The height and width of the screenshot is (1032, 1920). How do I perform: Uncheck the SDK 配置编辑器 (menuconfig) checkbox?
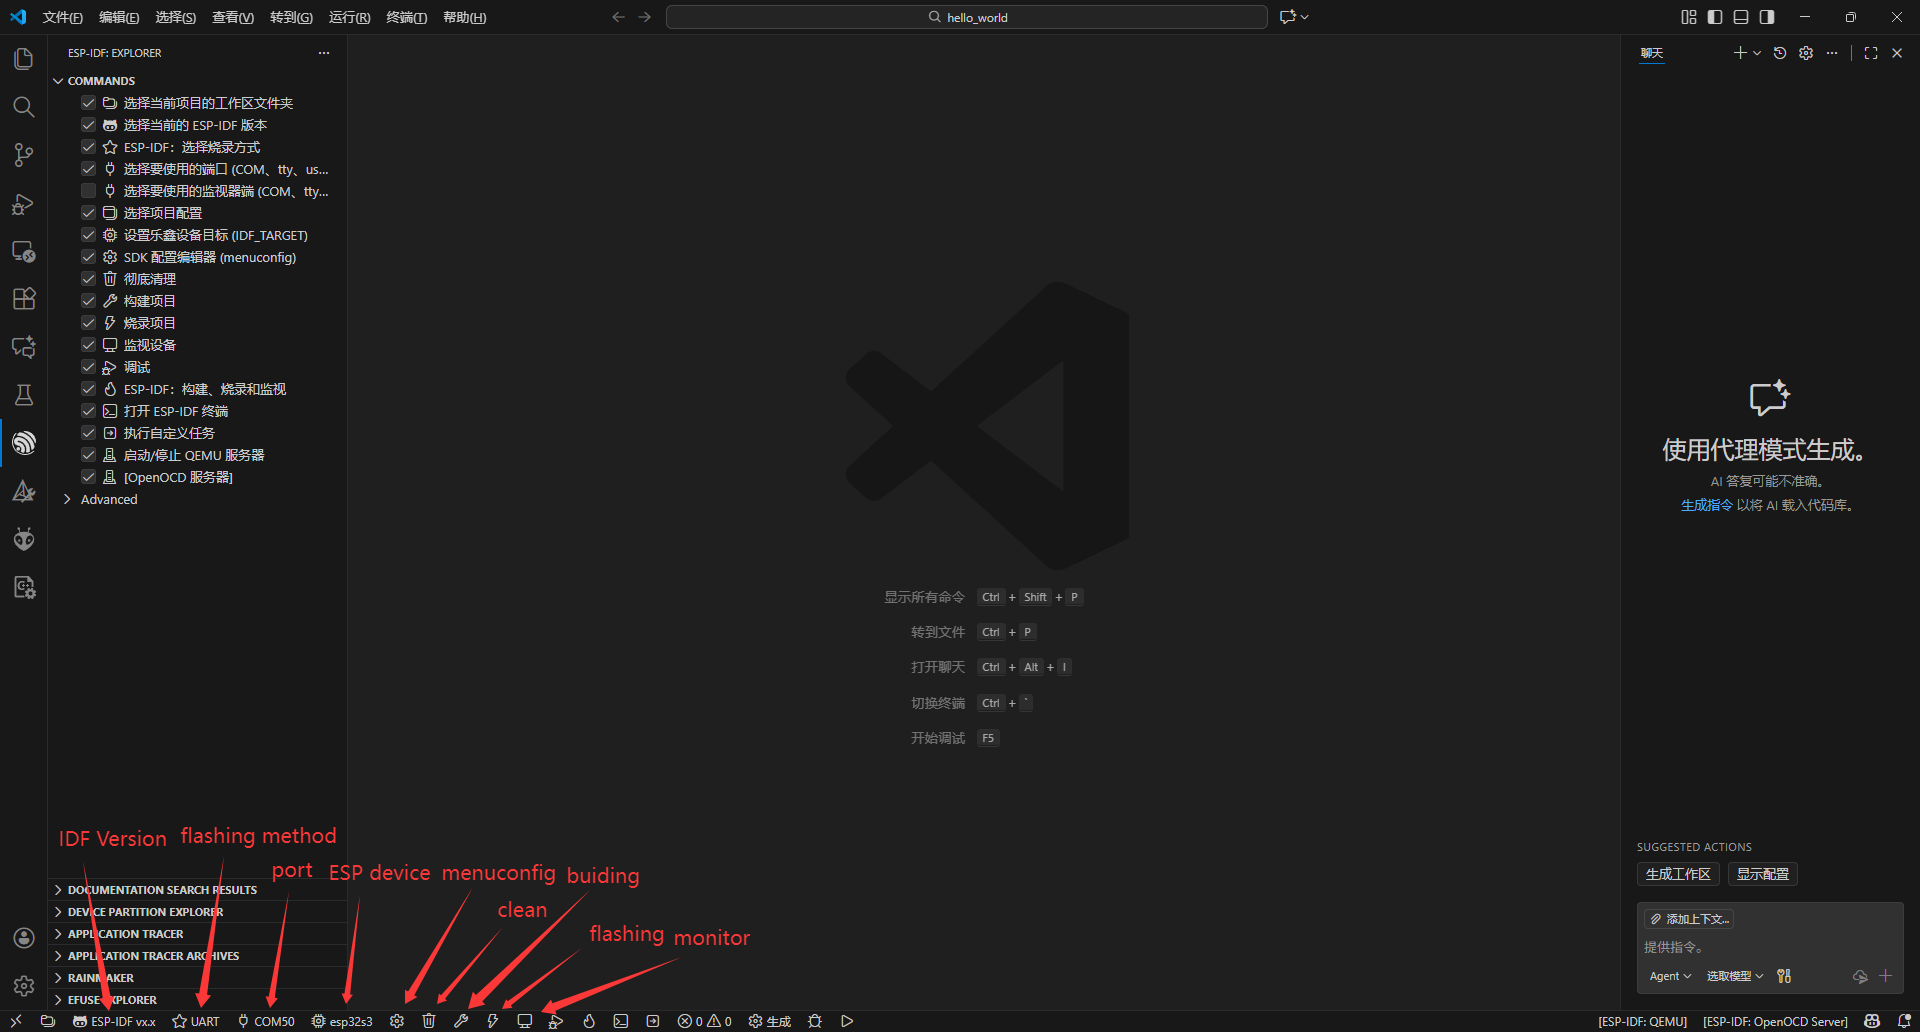88,257
